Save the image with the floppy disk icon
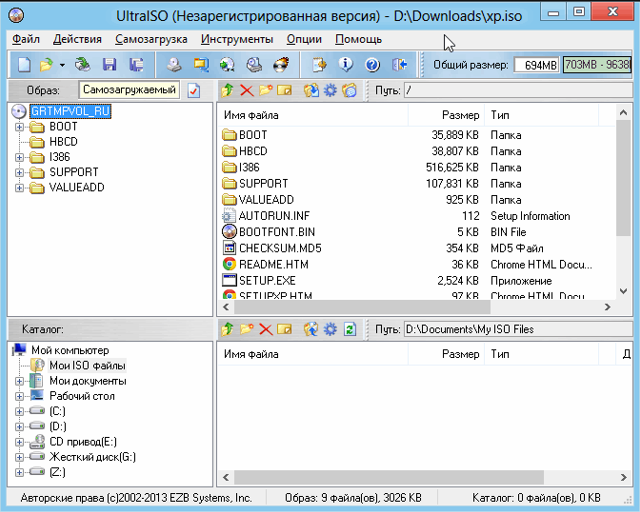Viewport: 640px width, 512px height. click(x=109, y=65)
